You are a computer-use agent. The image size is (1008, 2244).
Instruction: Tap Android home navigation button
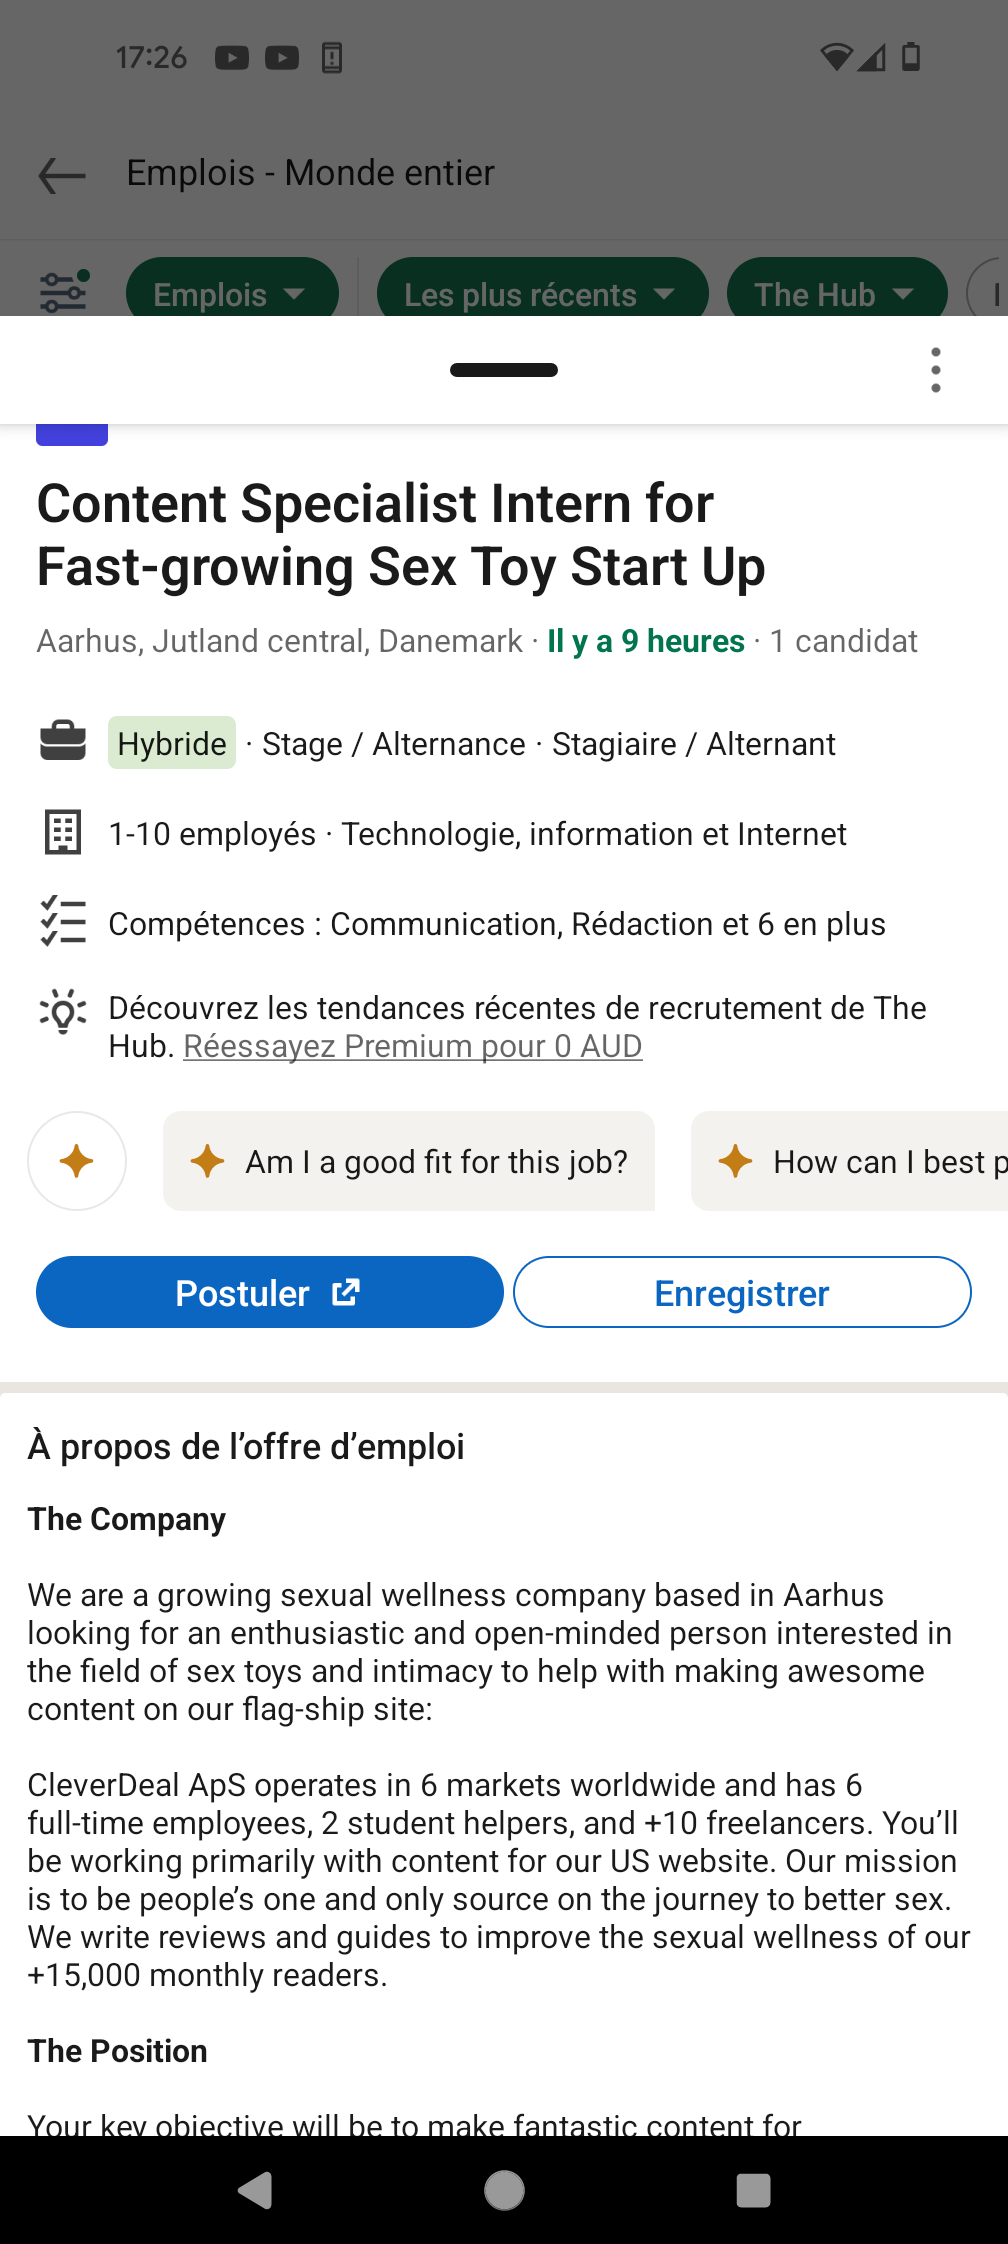point(504,2190)
